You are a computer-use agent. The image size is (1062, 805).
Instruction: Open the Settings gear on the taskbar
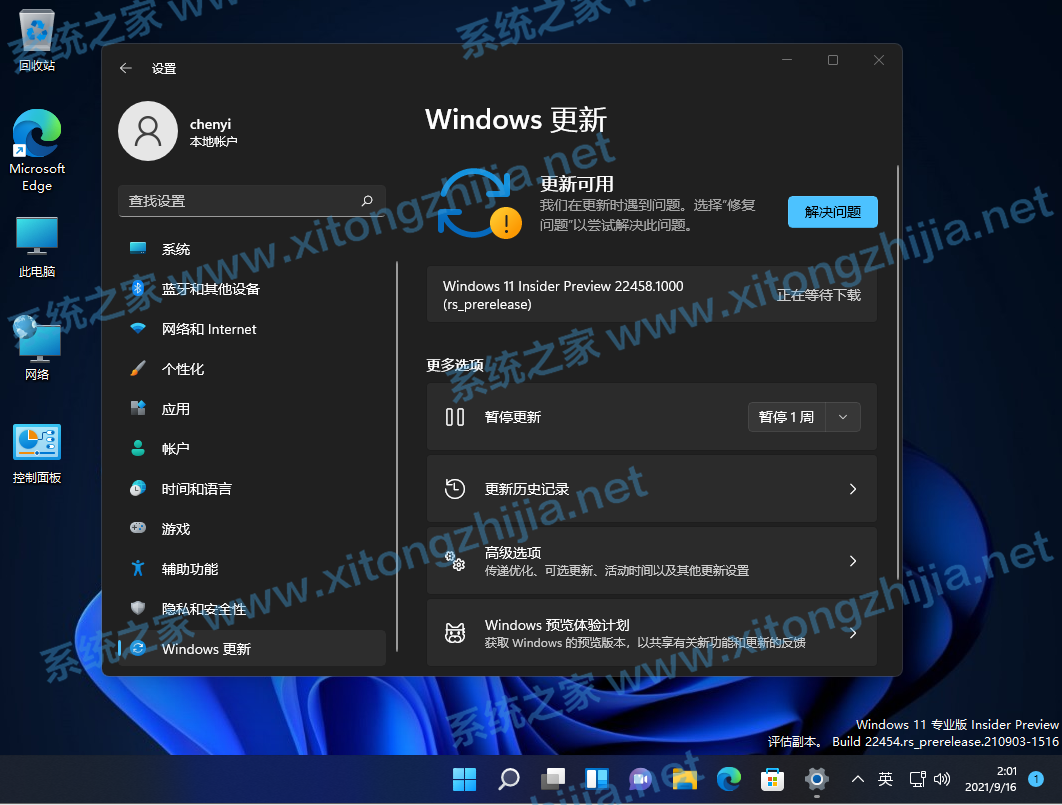[816, 780]
